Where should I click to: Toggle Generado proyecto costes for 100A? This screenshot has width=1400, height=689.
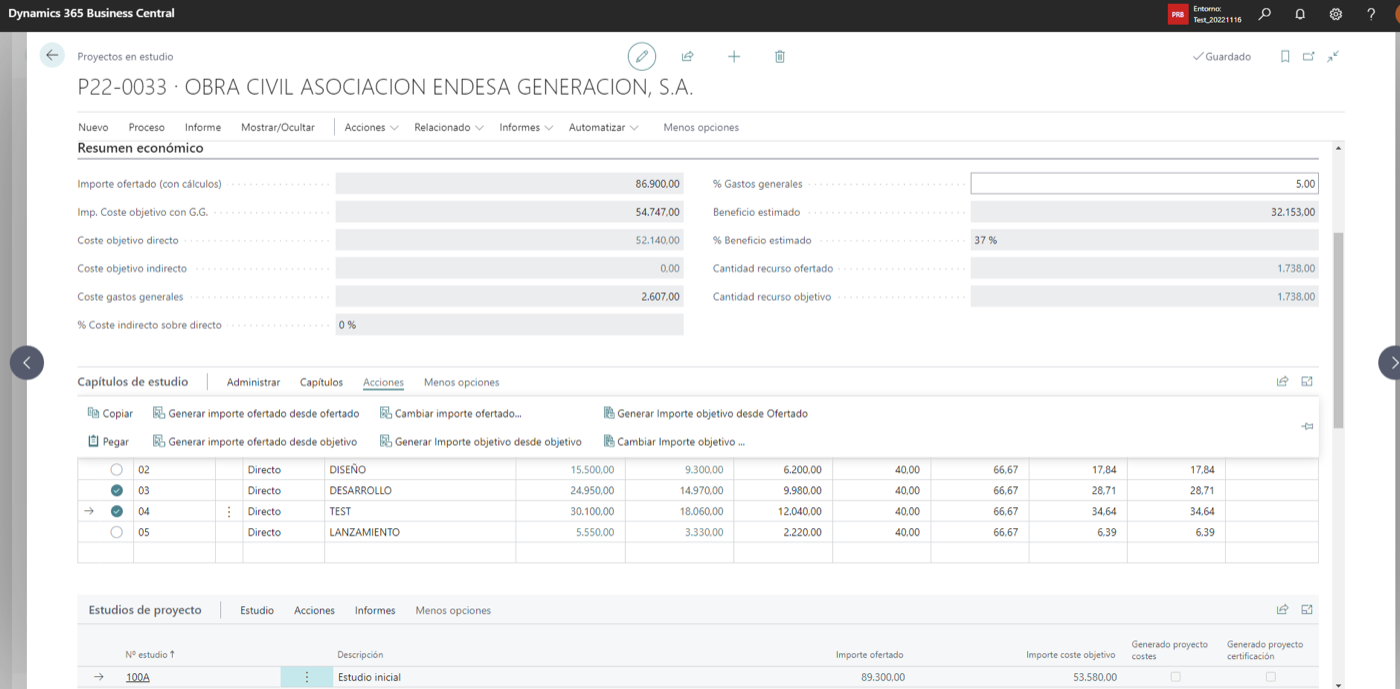click(x=1175, y=677)
